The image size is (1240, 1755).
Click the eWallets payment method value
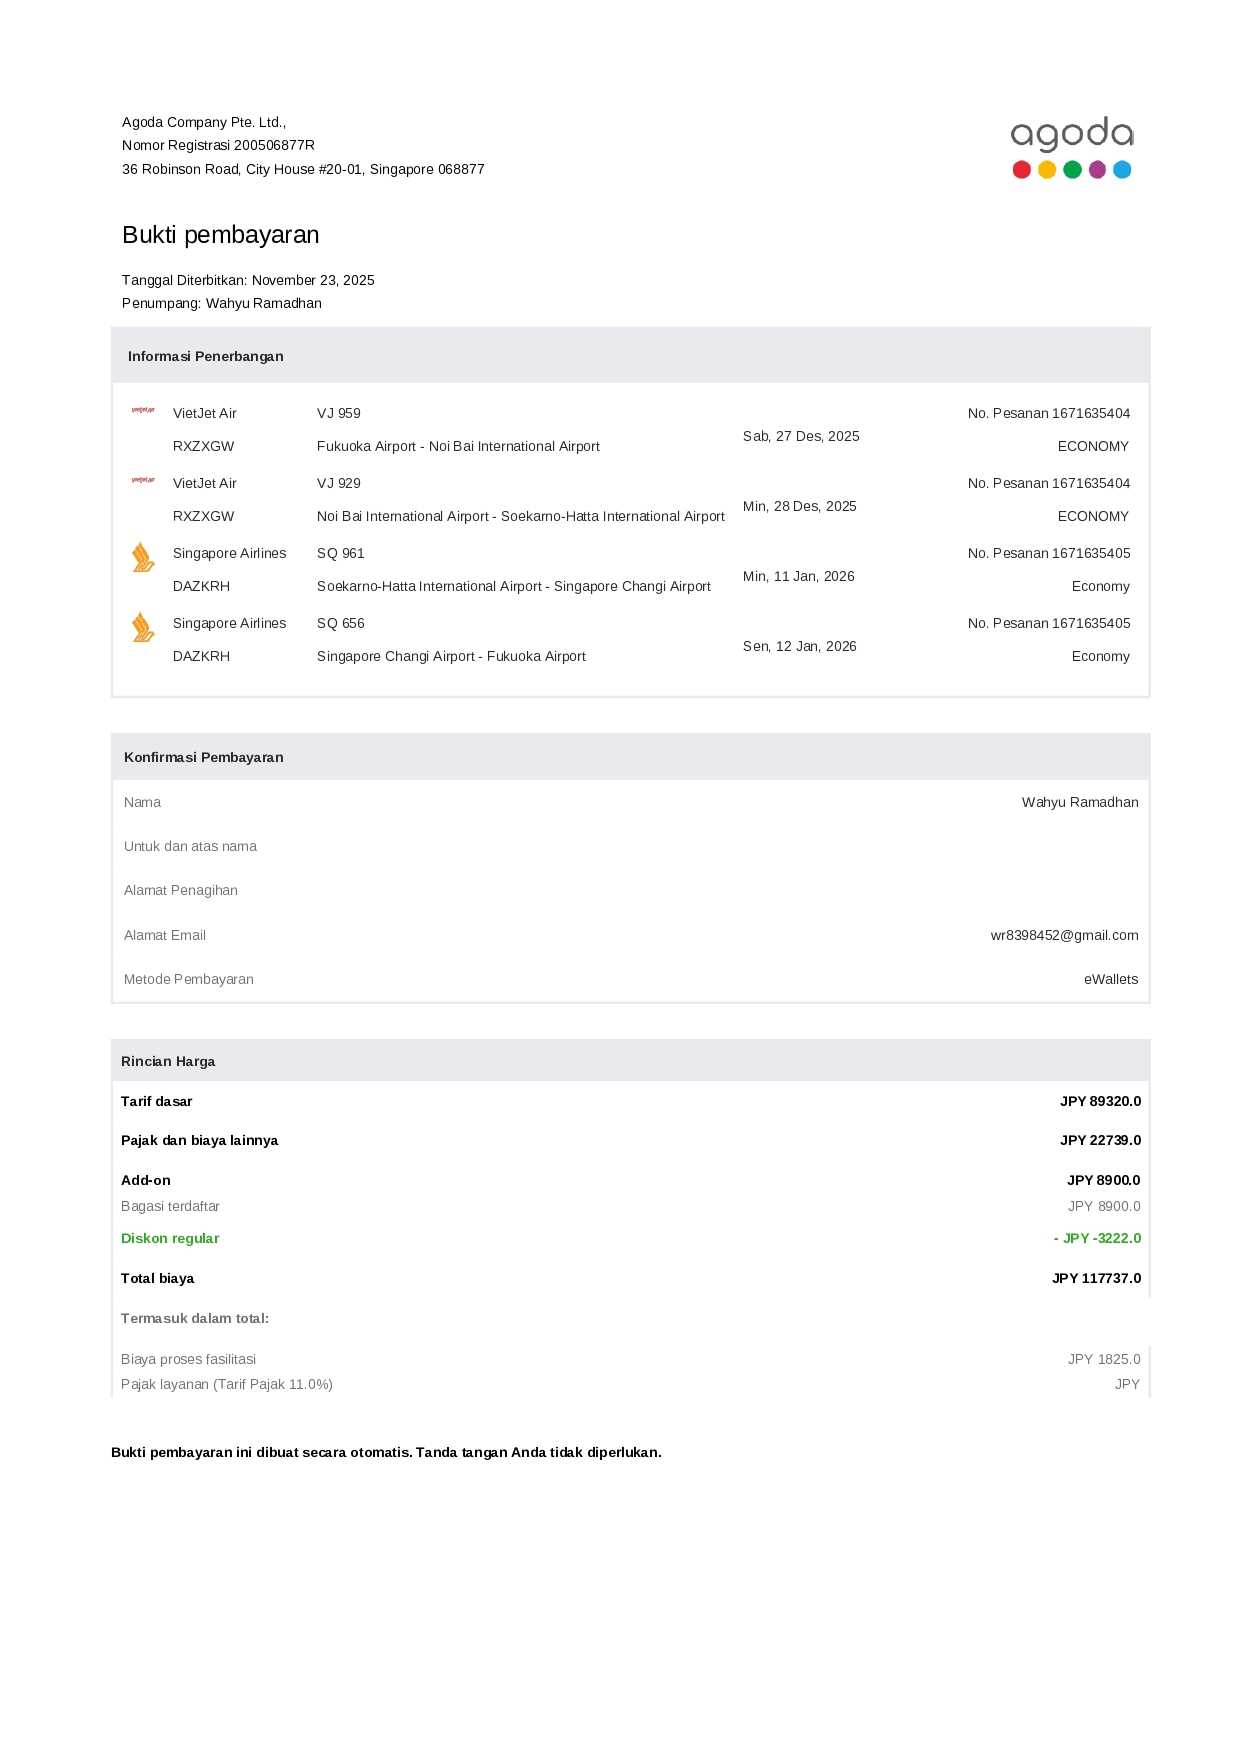coord(1110,979)
